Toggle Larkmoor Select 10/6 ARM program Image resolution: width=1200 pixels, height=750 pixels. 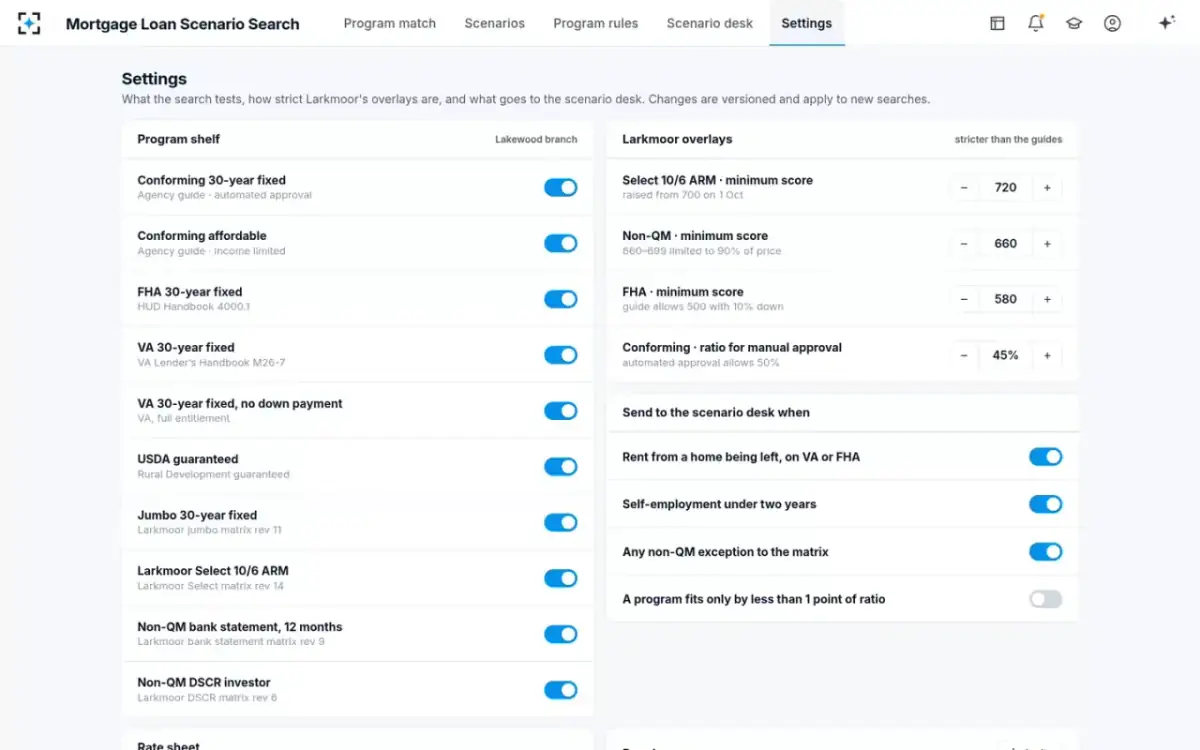coord(560,578)
